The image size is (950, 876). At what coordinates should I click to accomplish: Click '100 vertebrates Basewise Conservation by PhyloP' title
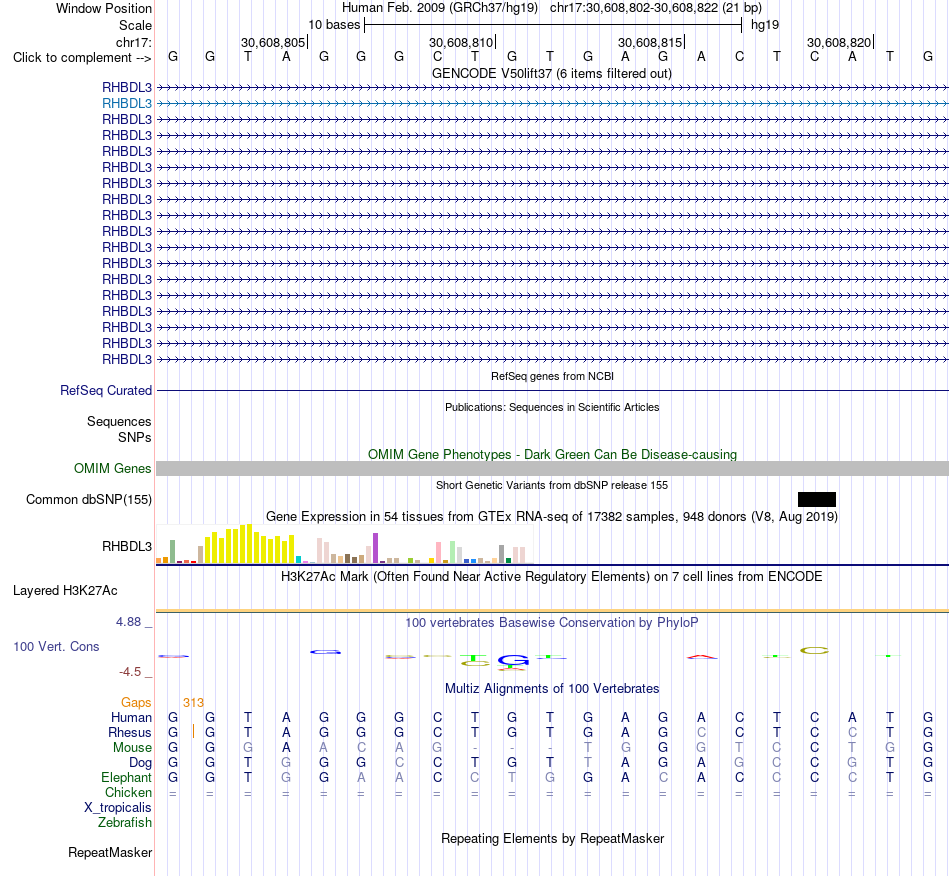click(552, 622)
